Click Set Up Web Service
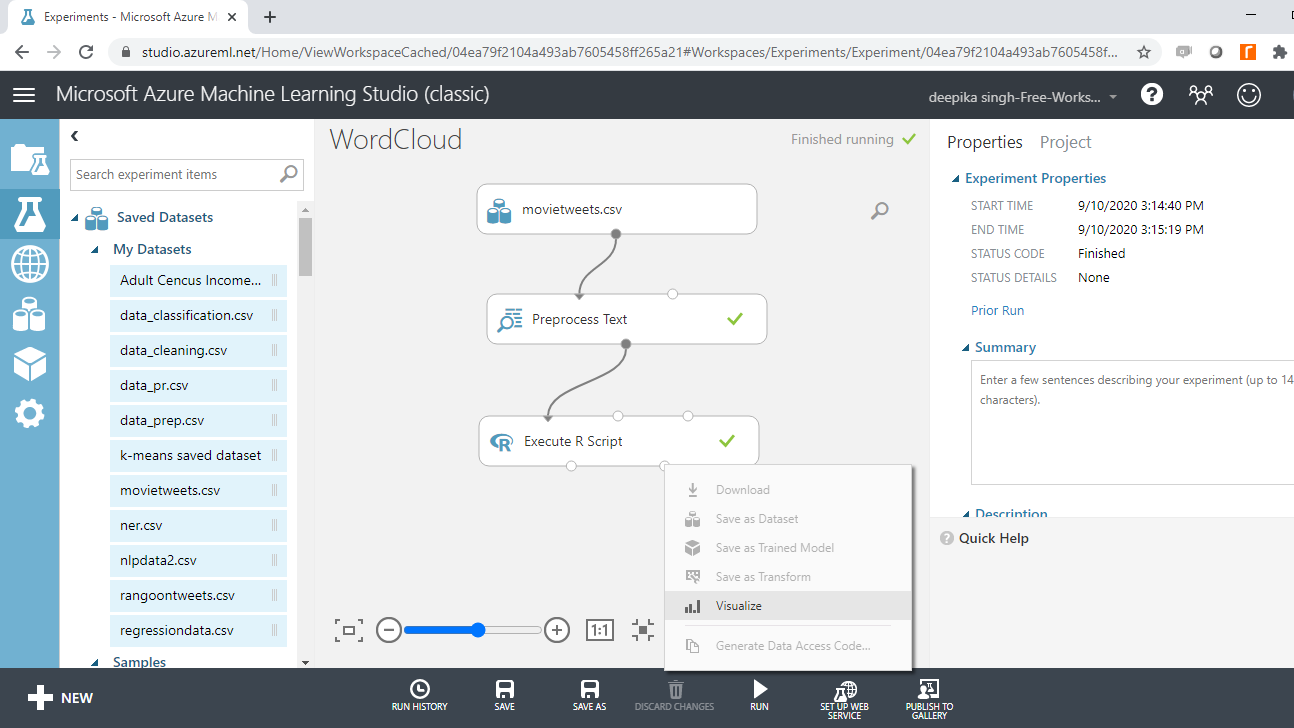The width and height of the screenshot is (1294, 728). coord(845,699)
